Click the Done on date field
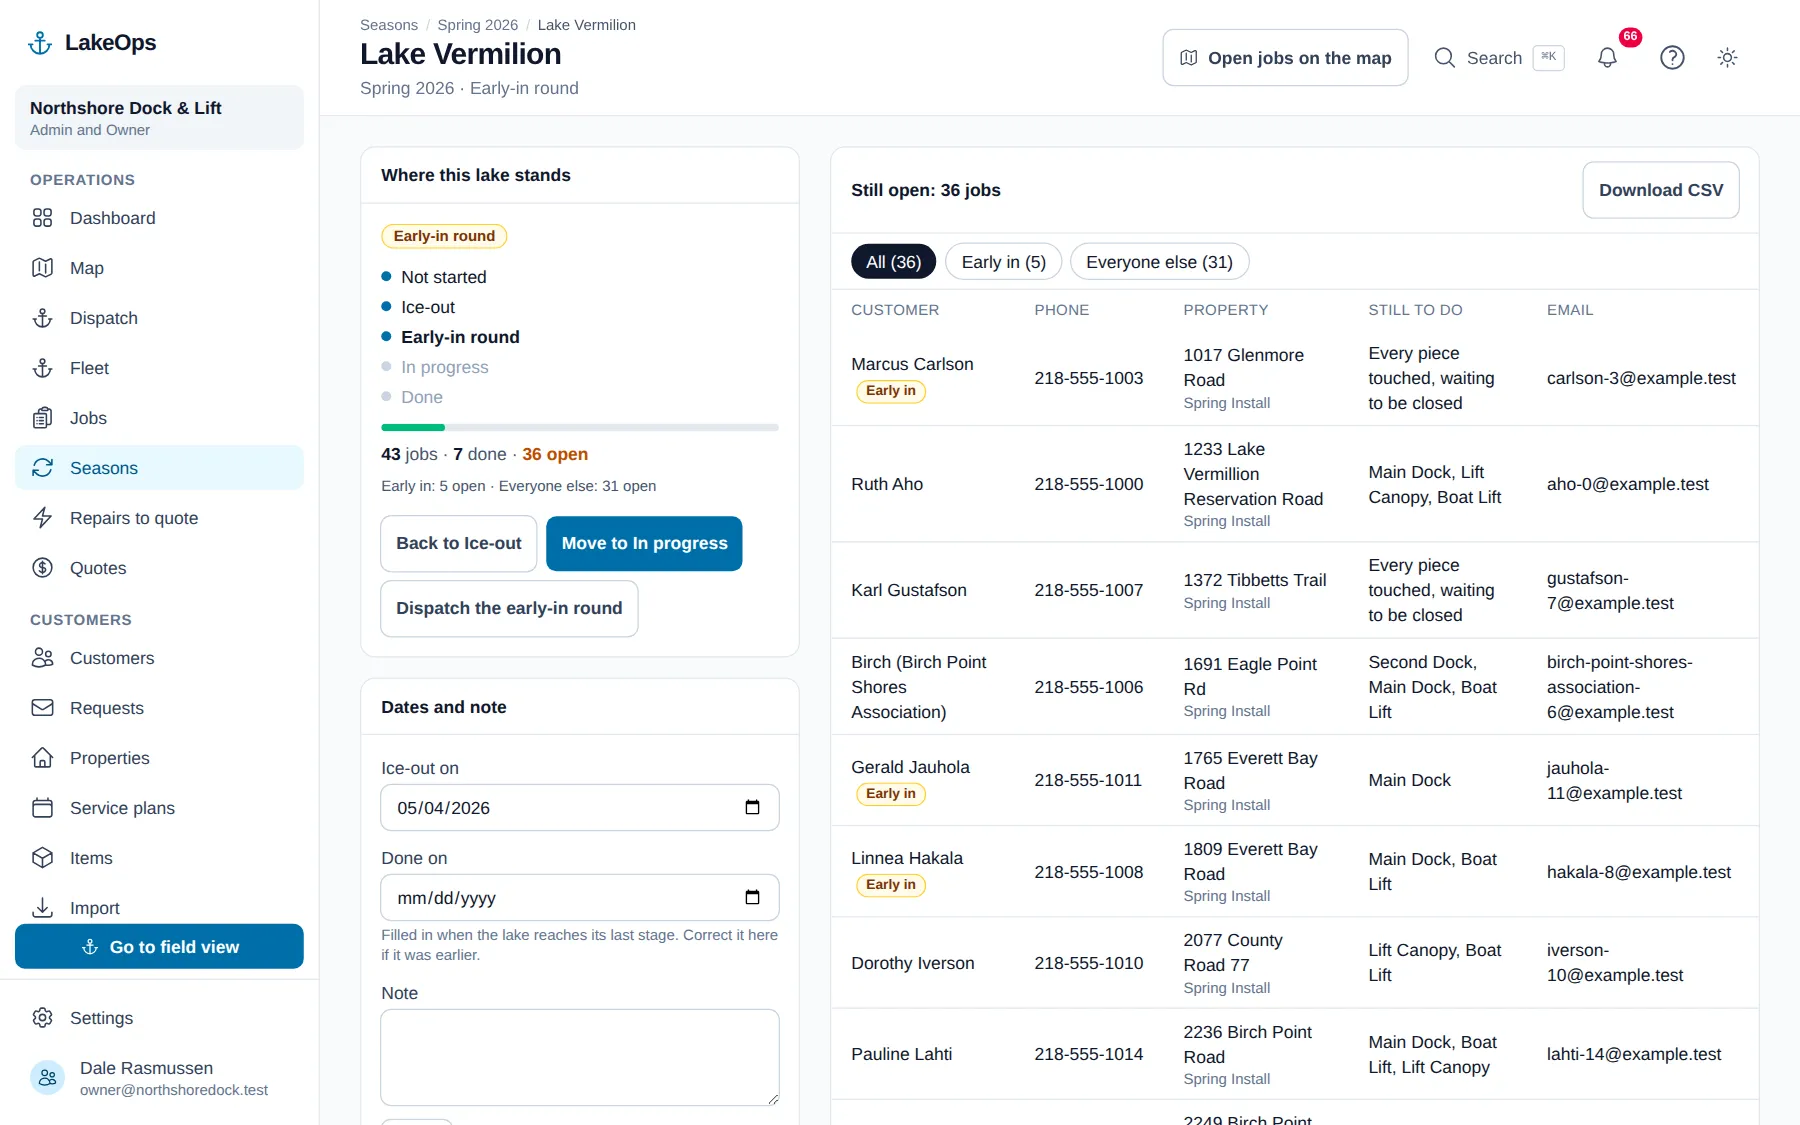Screen dimensions: 1800x1125 pos(579,897)
